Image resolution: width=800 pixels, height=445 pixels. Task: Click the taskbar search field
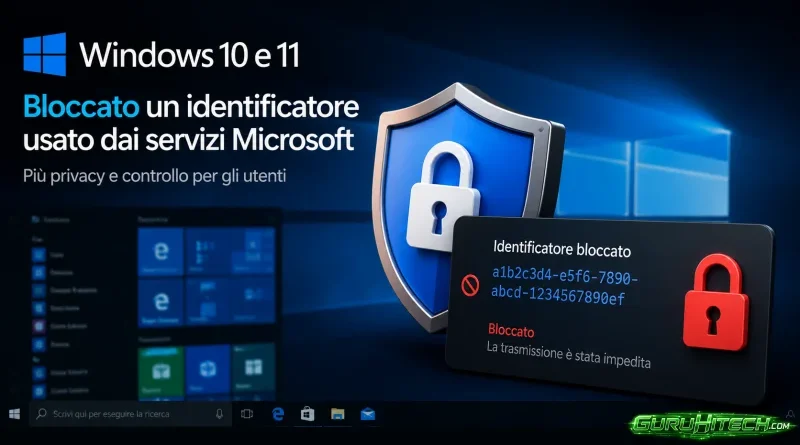point(130,414)
